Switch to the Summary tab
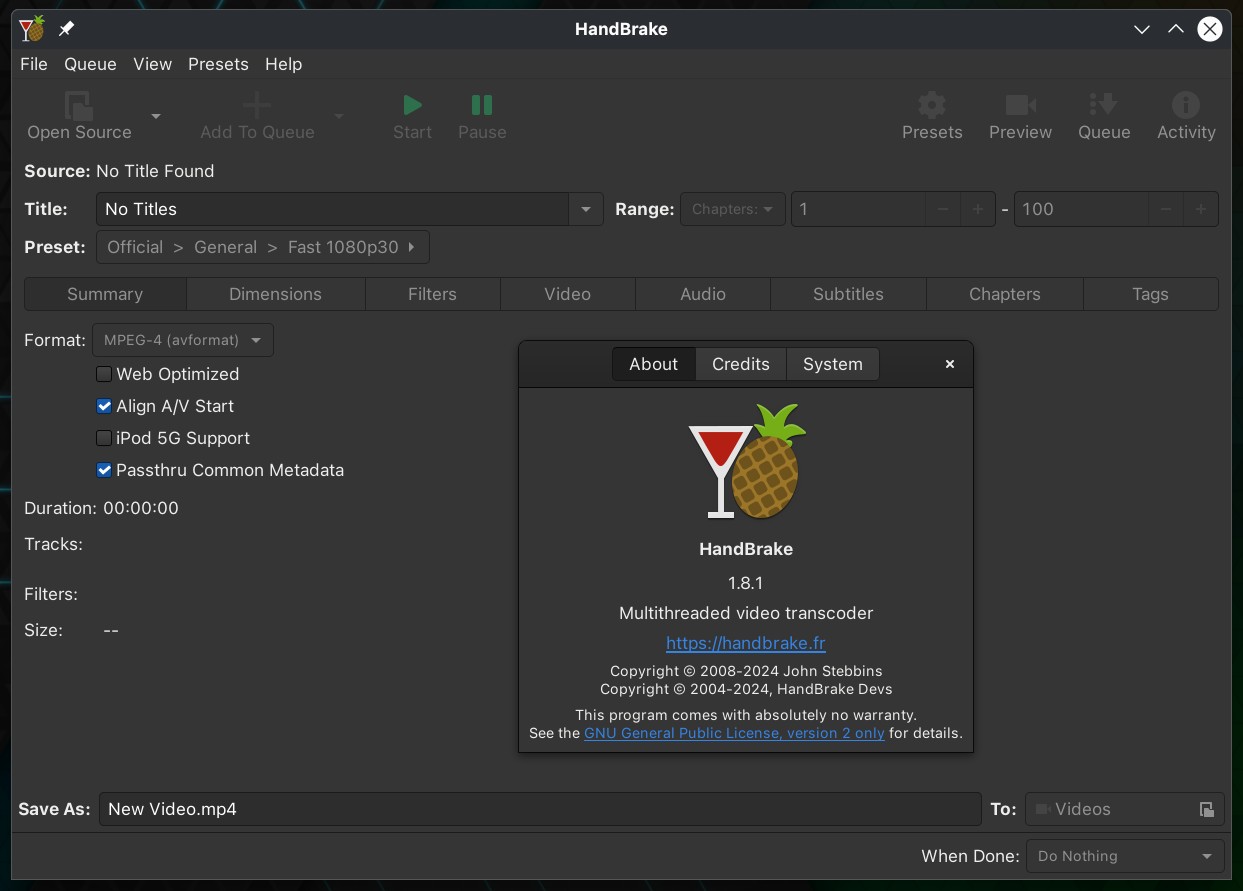This screenshot has width=1243, height=891. click(105, 294)
